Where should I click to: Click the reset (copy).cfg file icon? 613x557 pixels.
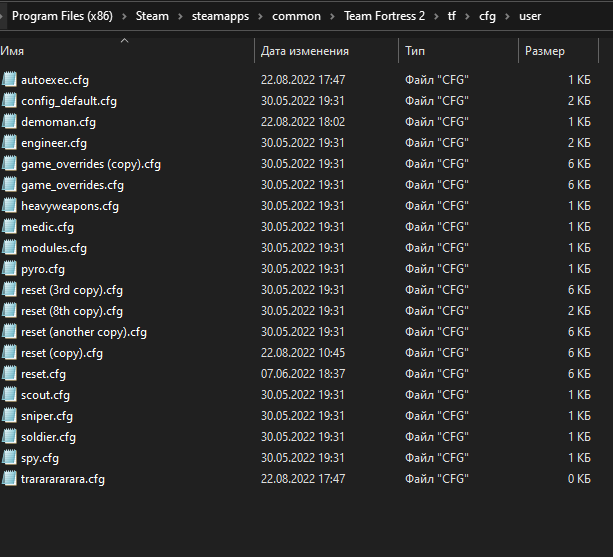tap(9, 353)
